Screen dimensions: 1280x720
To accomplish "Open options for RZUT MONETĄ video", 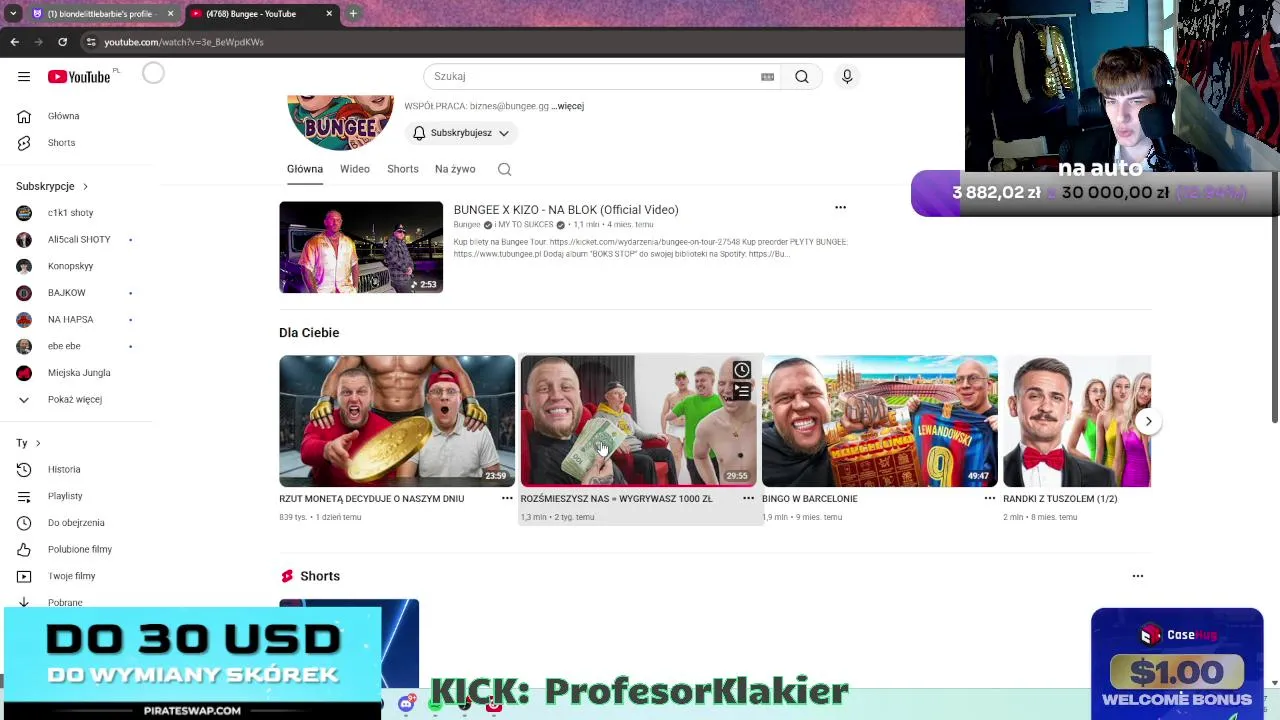I will point(507,498).
